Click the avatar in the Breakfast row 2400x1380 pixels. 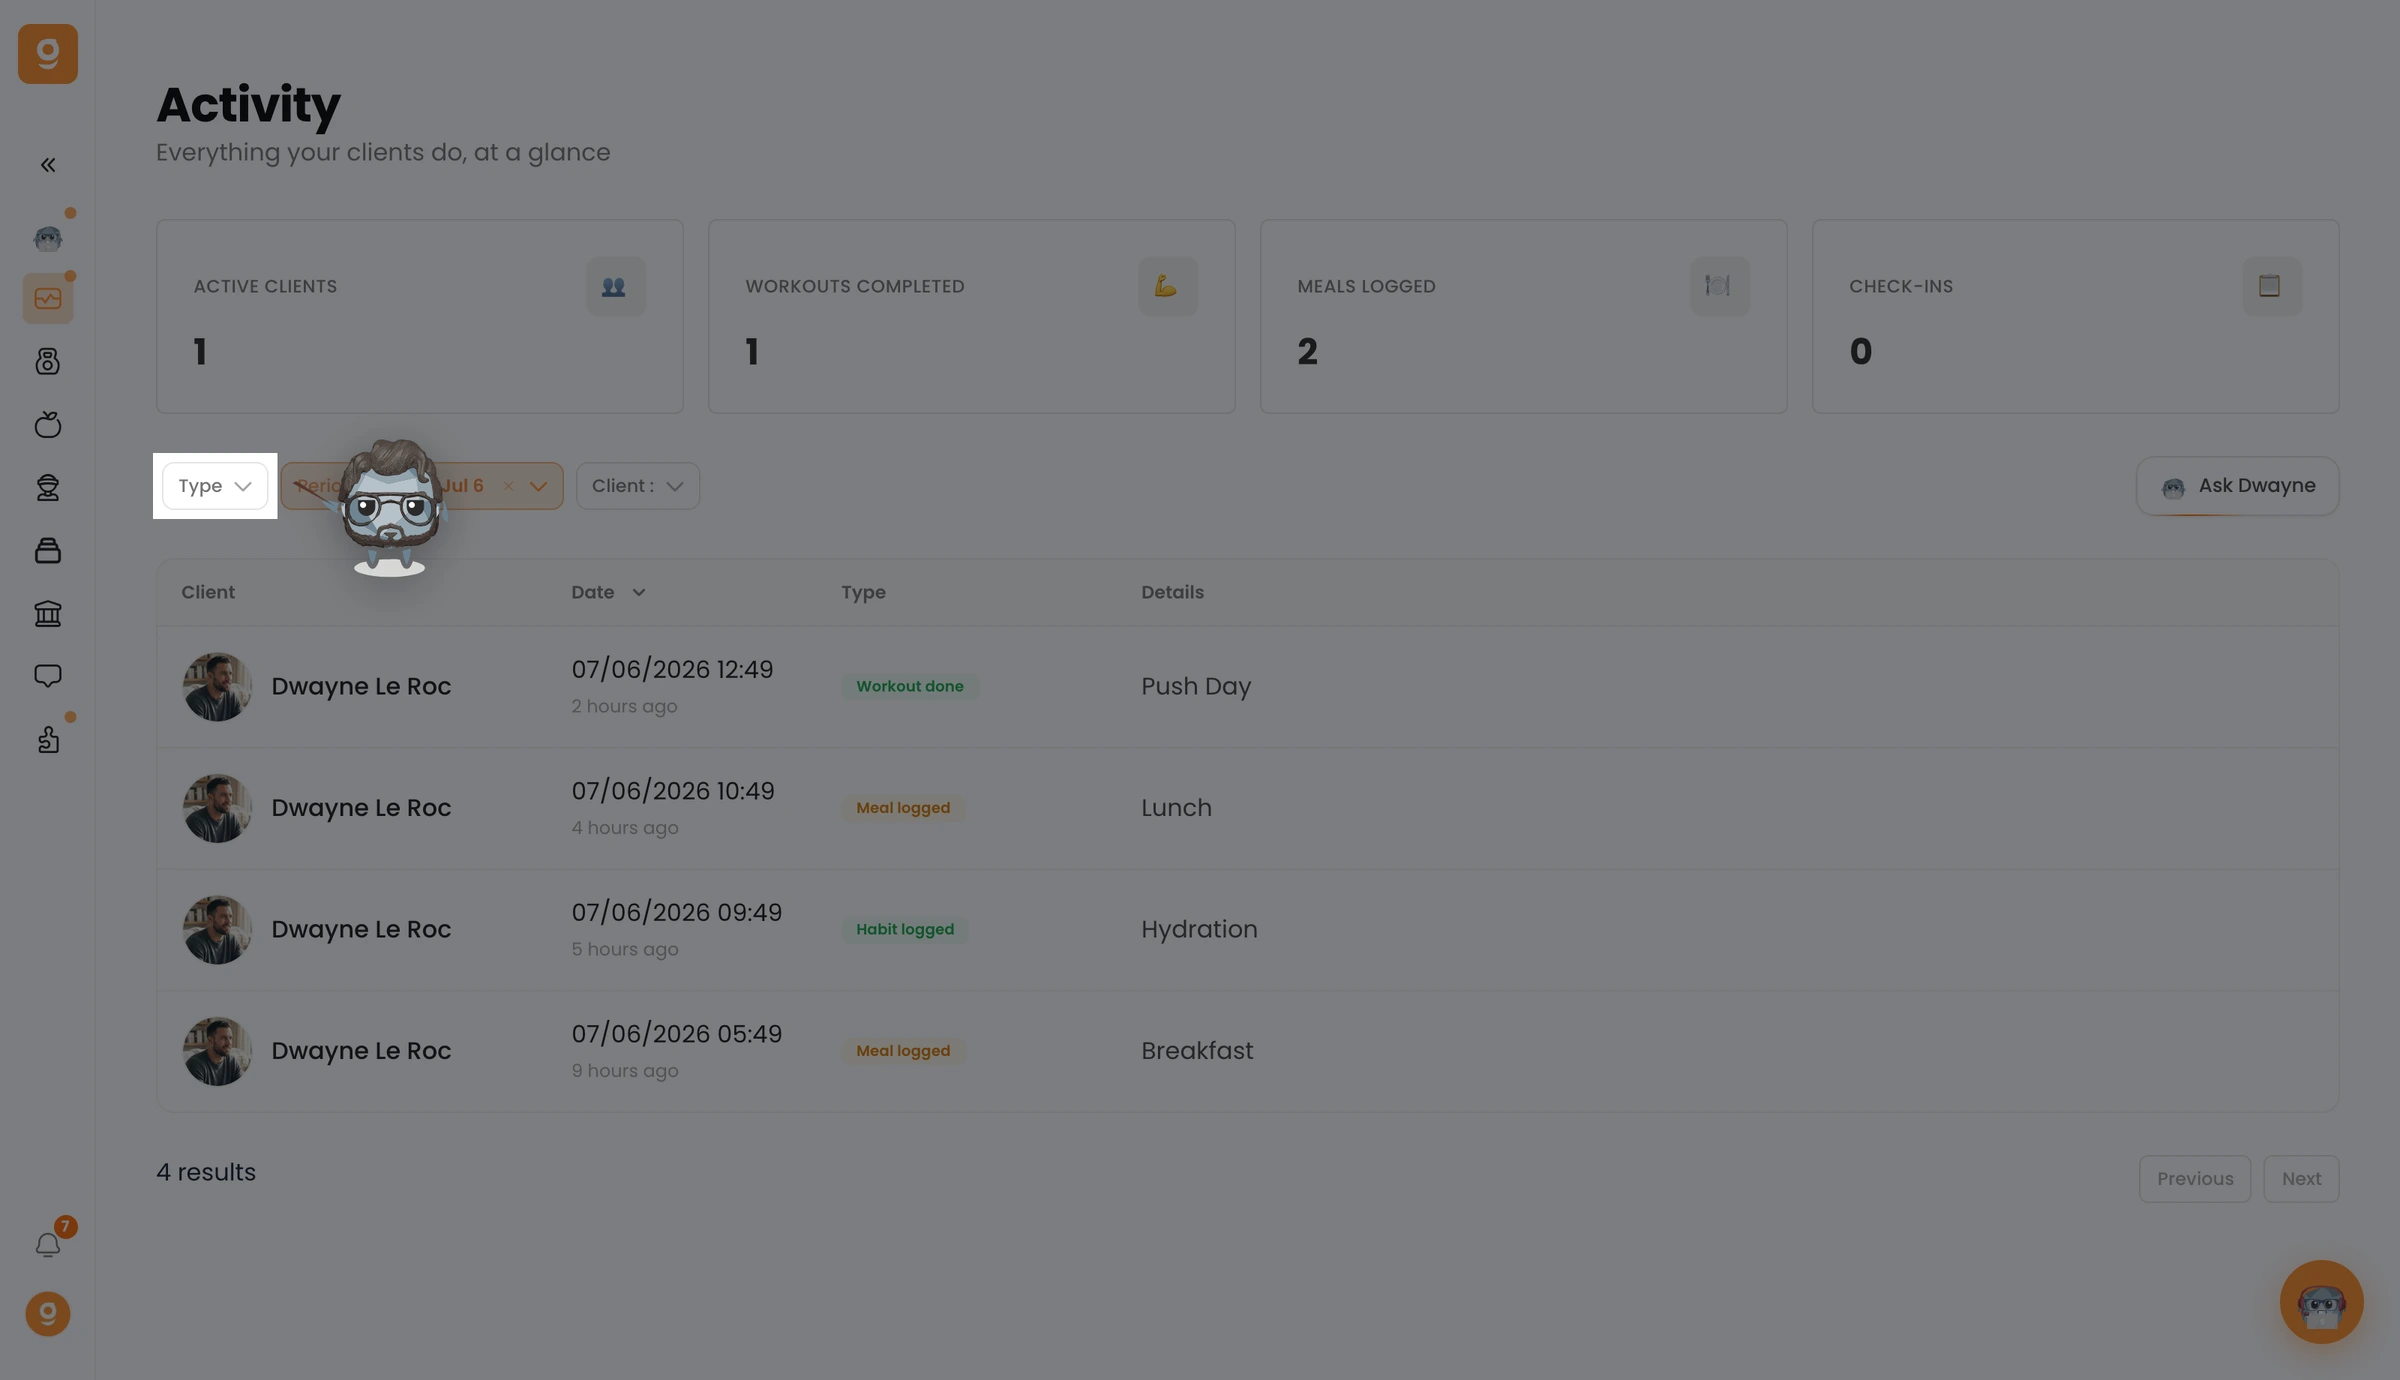(x=216, y=1051)
